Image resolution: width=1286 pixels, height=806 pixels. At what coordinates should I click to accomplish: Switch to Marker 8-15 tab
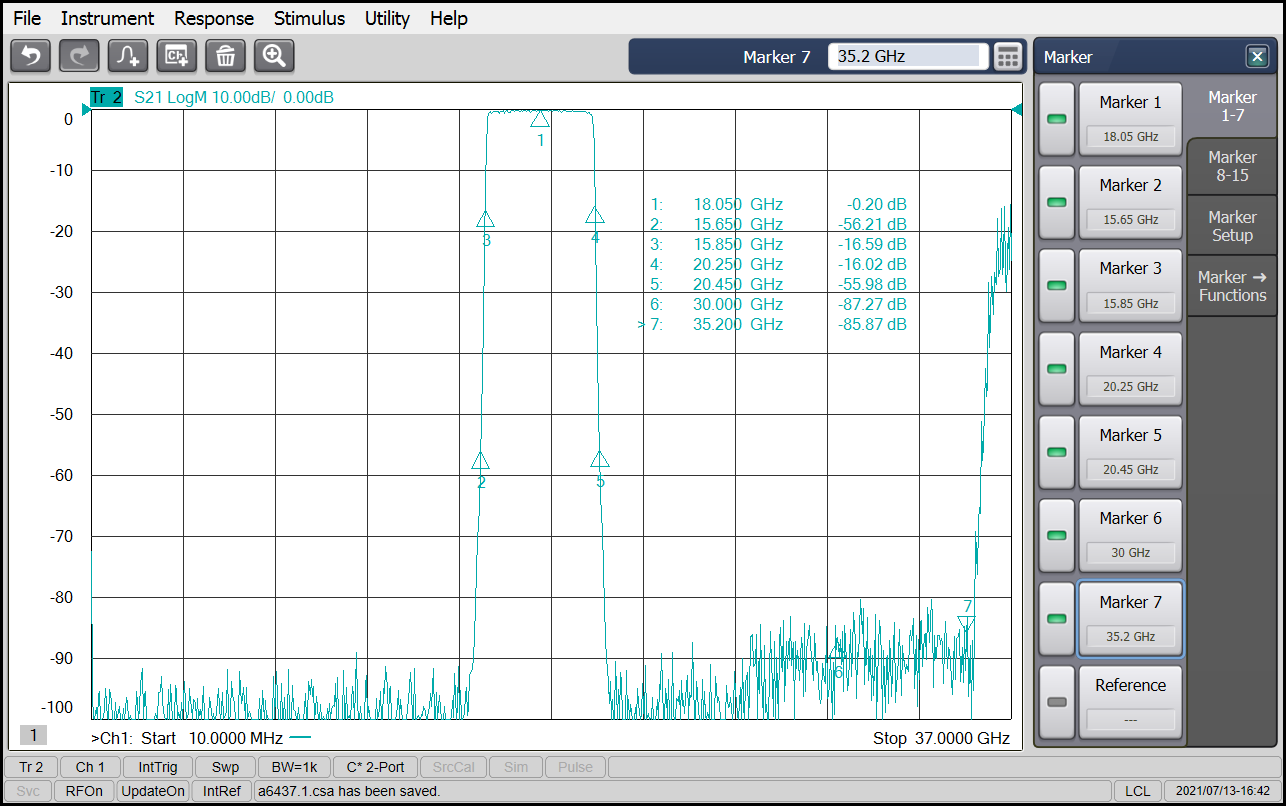pos(1232,166)
